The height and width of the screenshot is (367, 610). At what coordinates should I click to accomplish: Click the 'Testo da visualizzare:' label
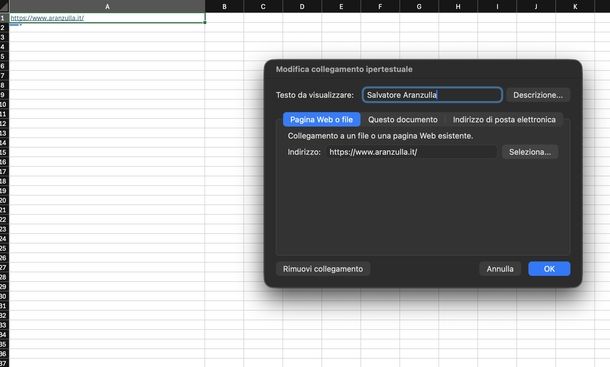pos(315,95)
